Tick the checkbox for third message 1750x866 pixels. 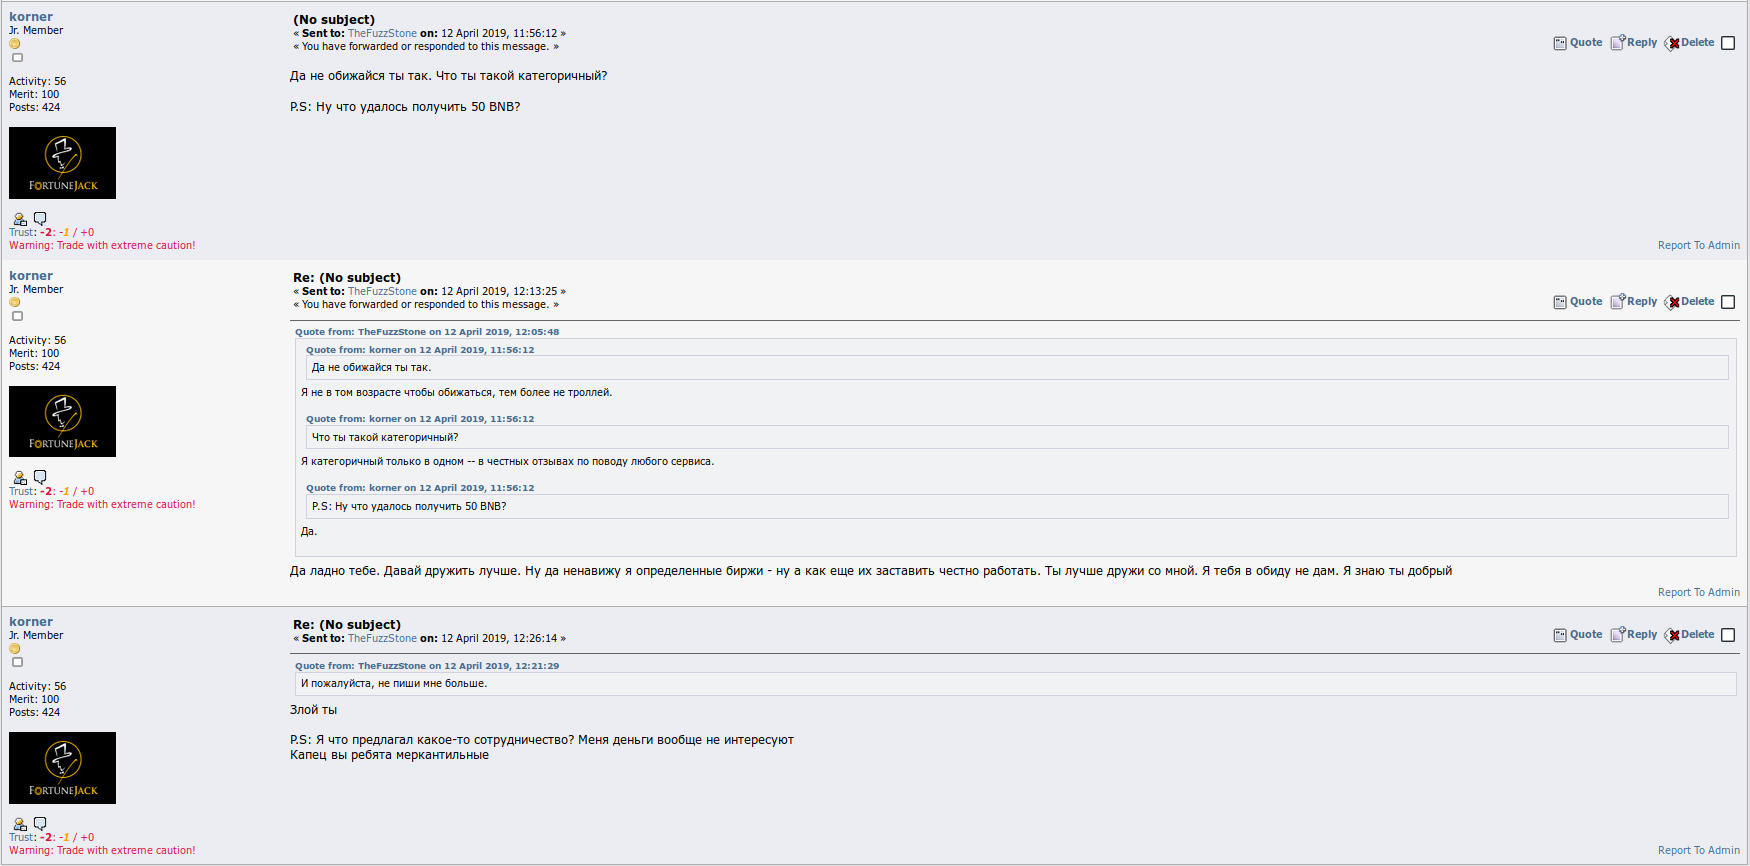point(1728,635)
